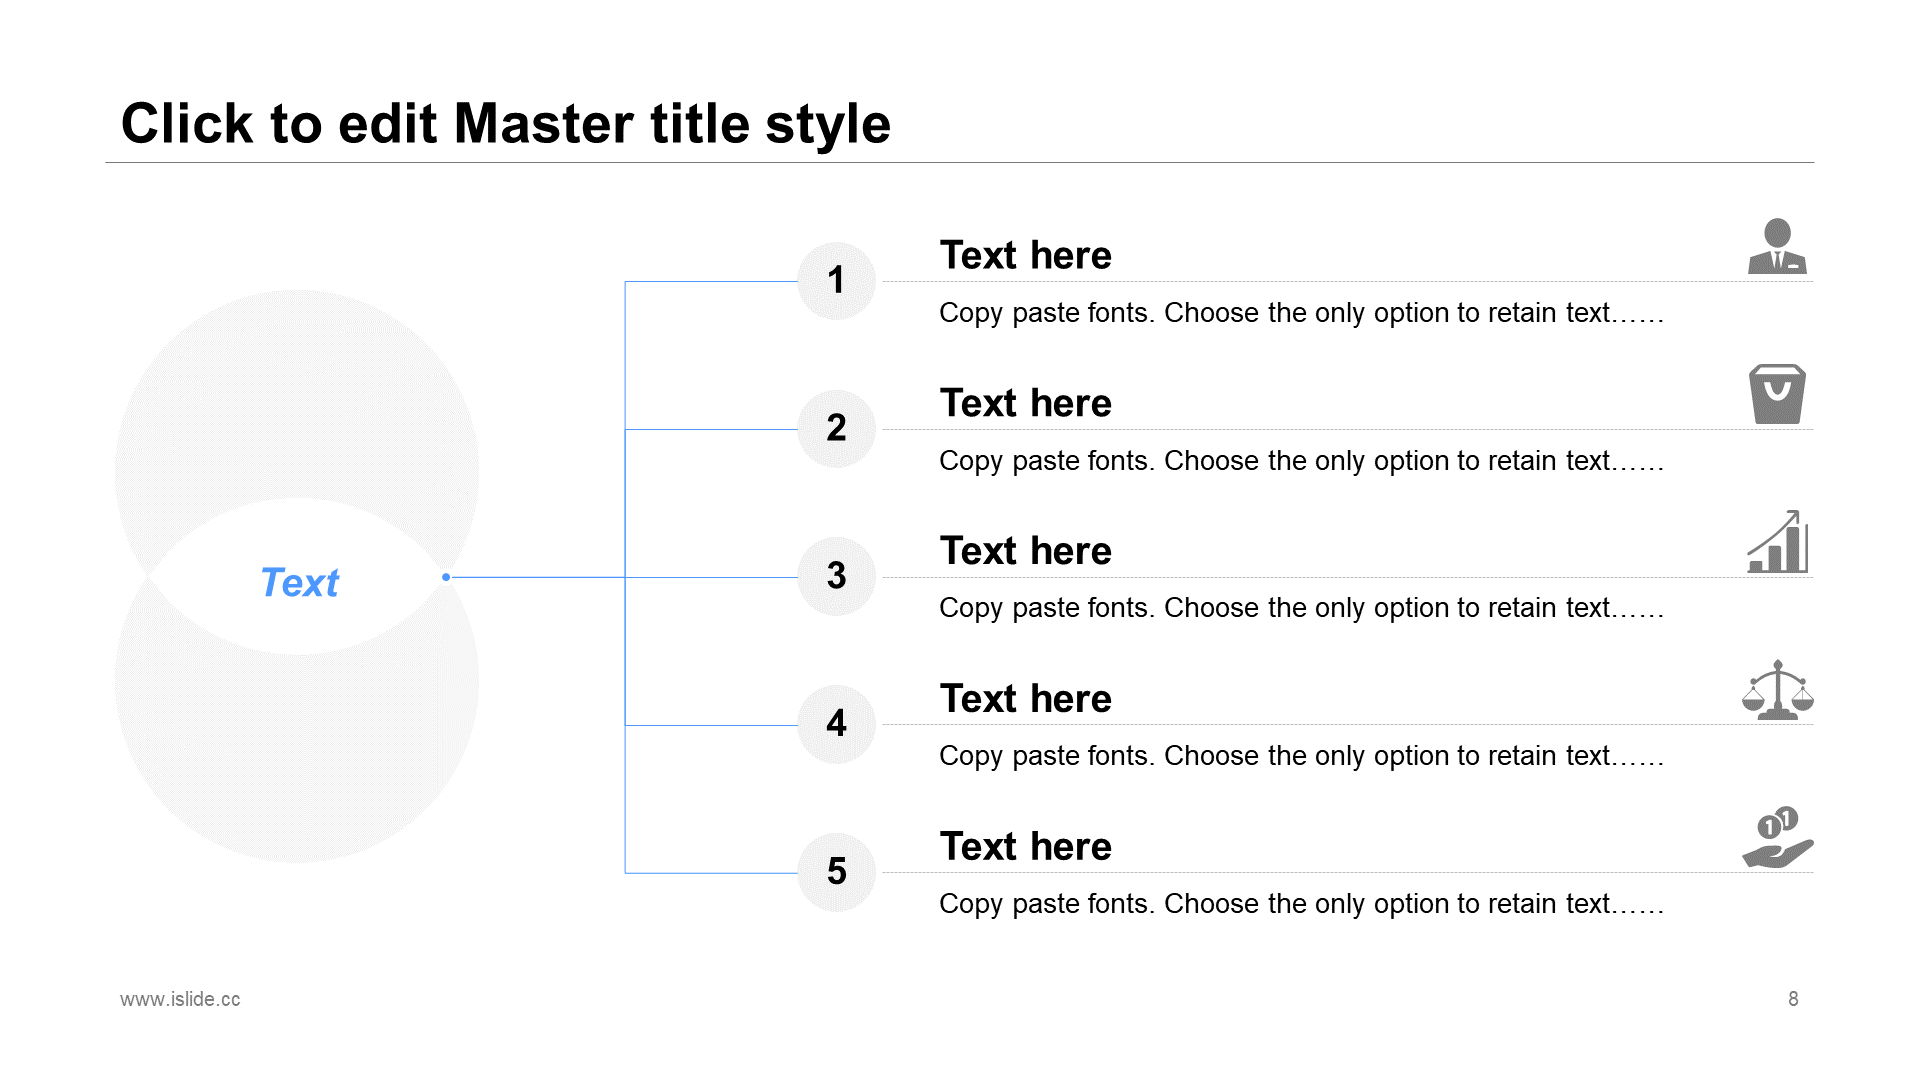Viewport: 1920px width, 1080px height.
Task: Click the businessman icon beside item 1
Action: point(1777,246)
